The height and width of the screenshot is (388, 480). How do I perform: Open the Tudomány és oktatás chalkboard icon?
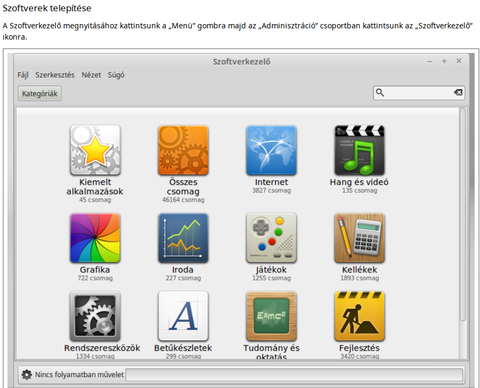271,316
